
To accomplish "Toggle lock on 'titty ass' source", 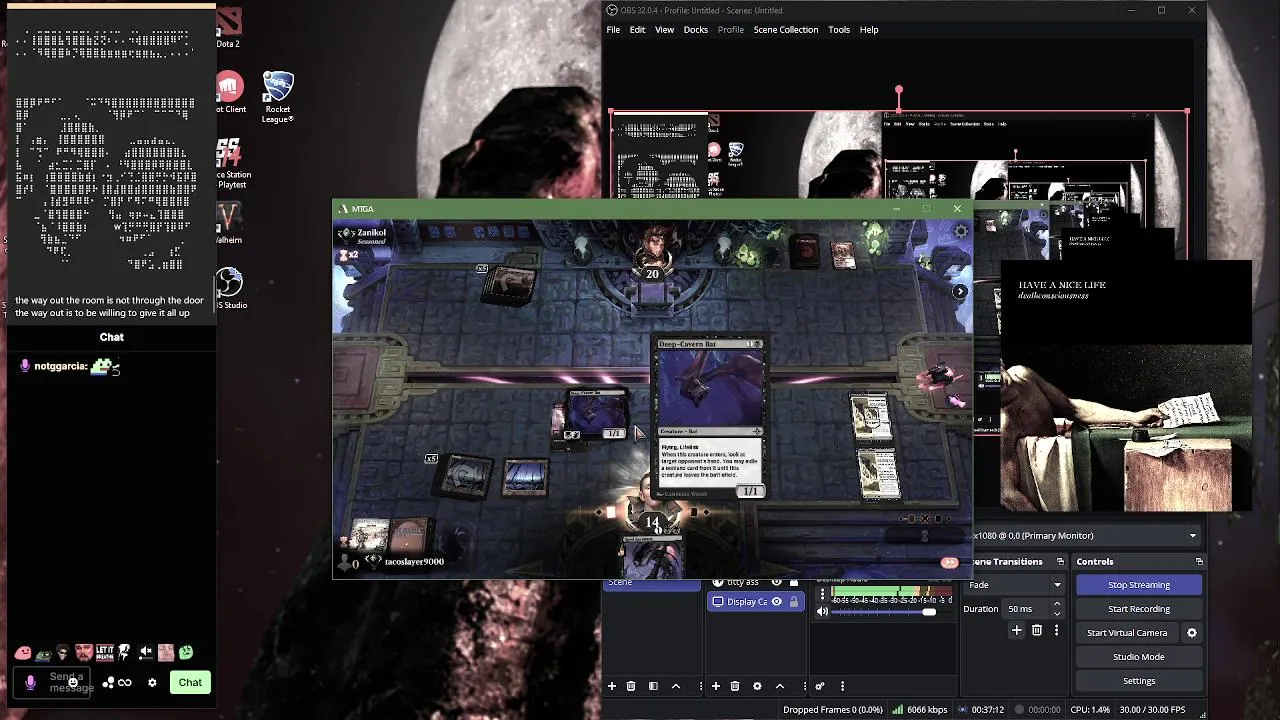I will tap(794, 582).
